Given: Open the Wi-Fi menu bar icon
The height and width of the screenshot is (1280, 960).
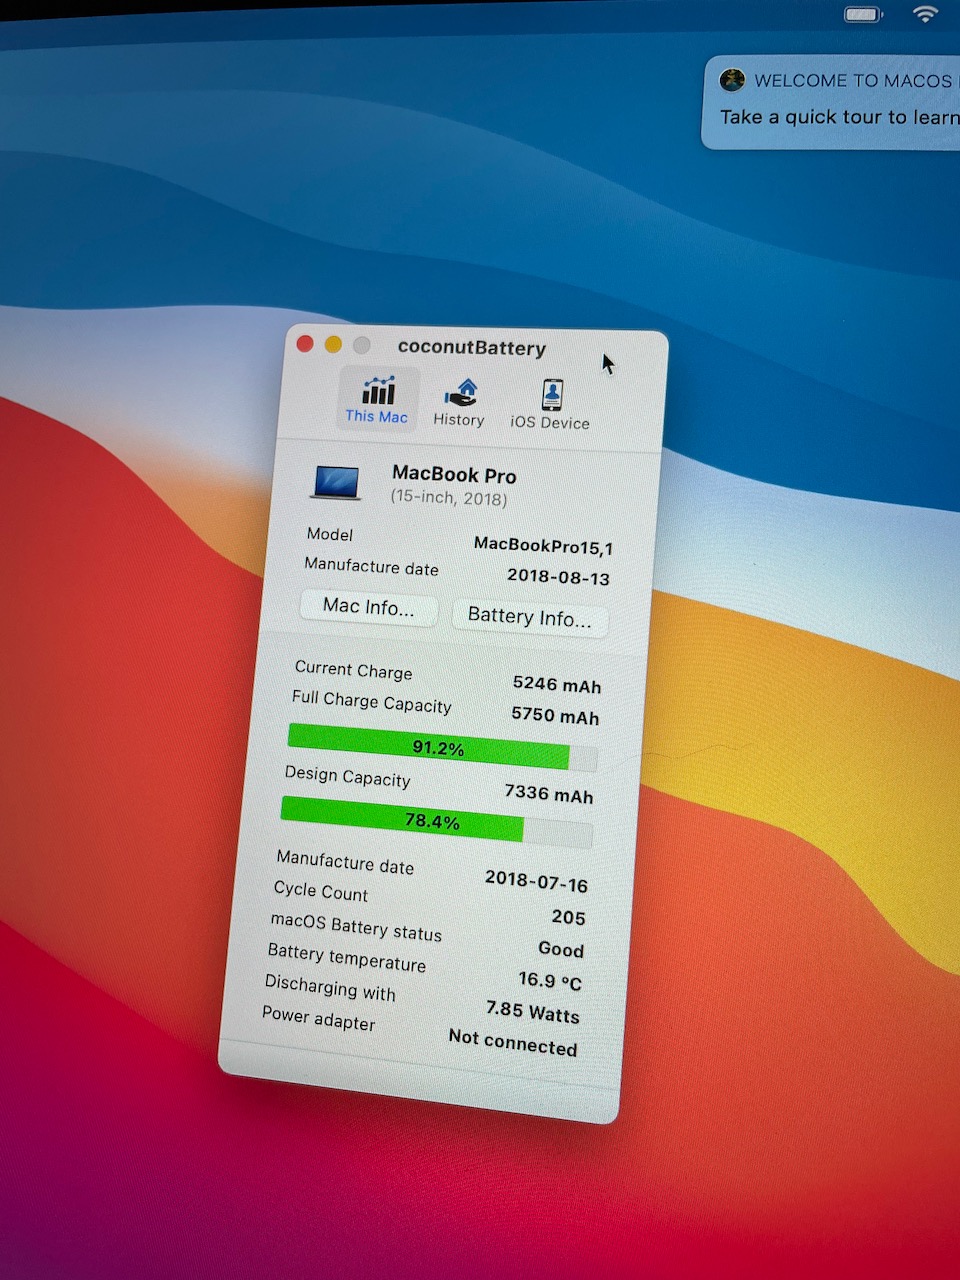Looking at the screenshot, I should pyautogui.click(x=925, y=13).
